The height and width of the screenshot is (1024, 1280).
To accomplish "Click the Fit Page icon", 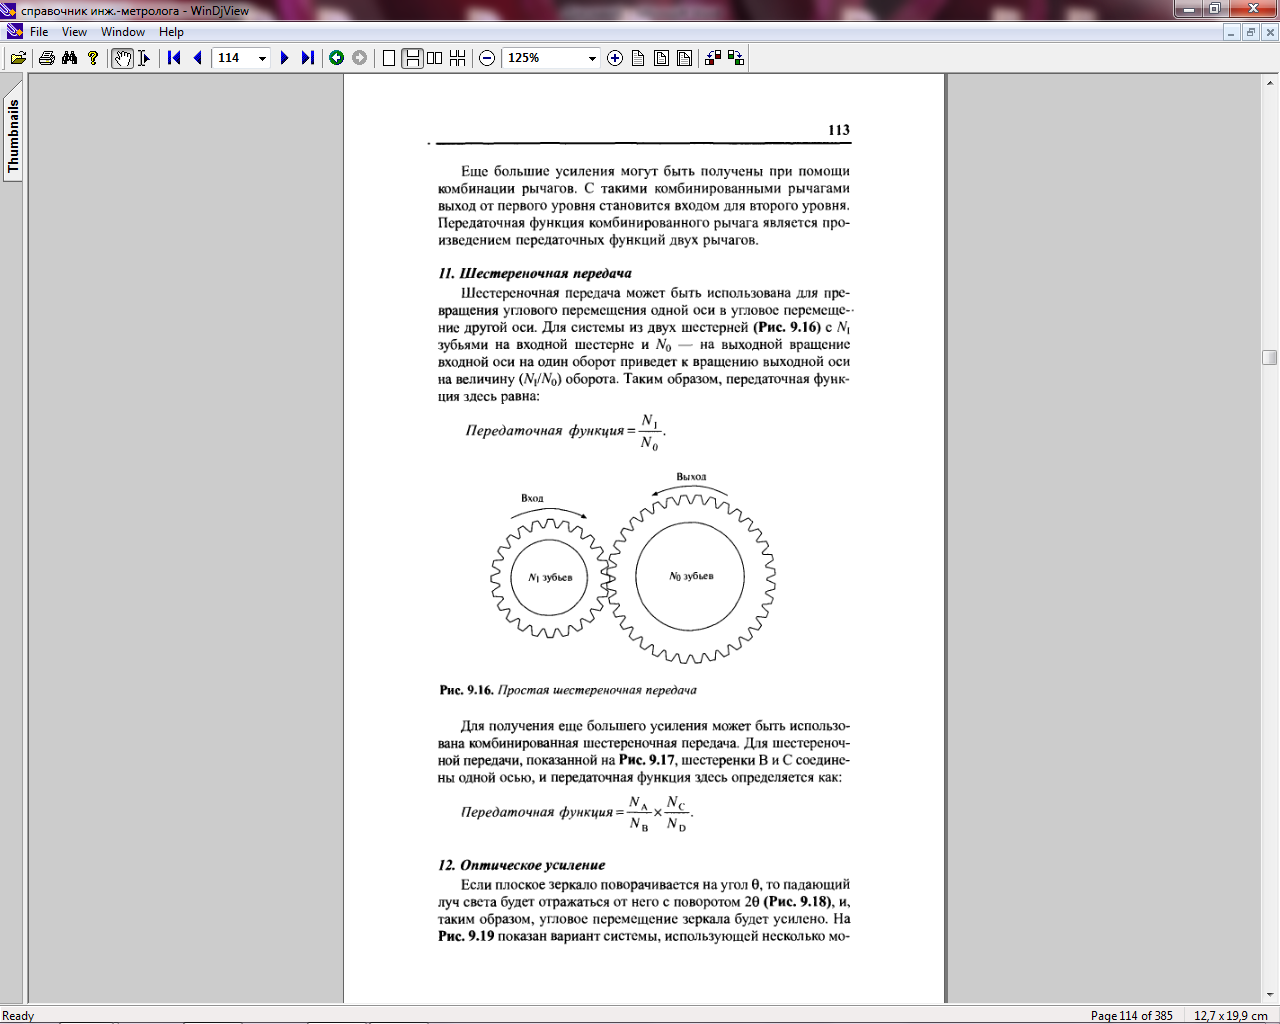I will click(x=661, y=58).
